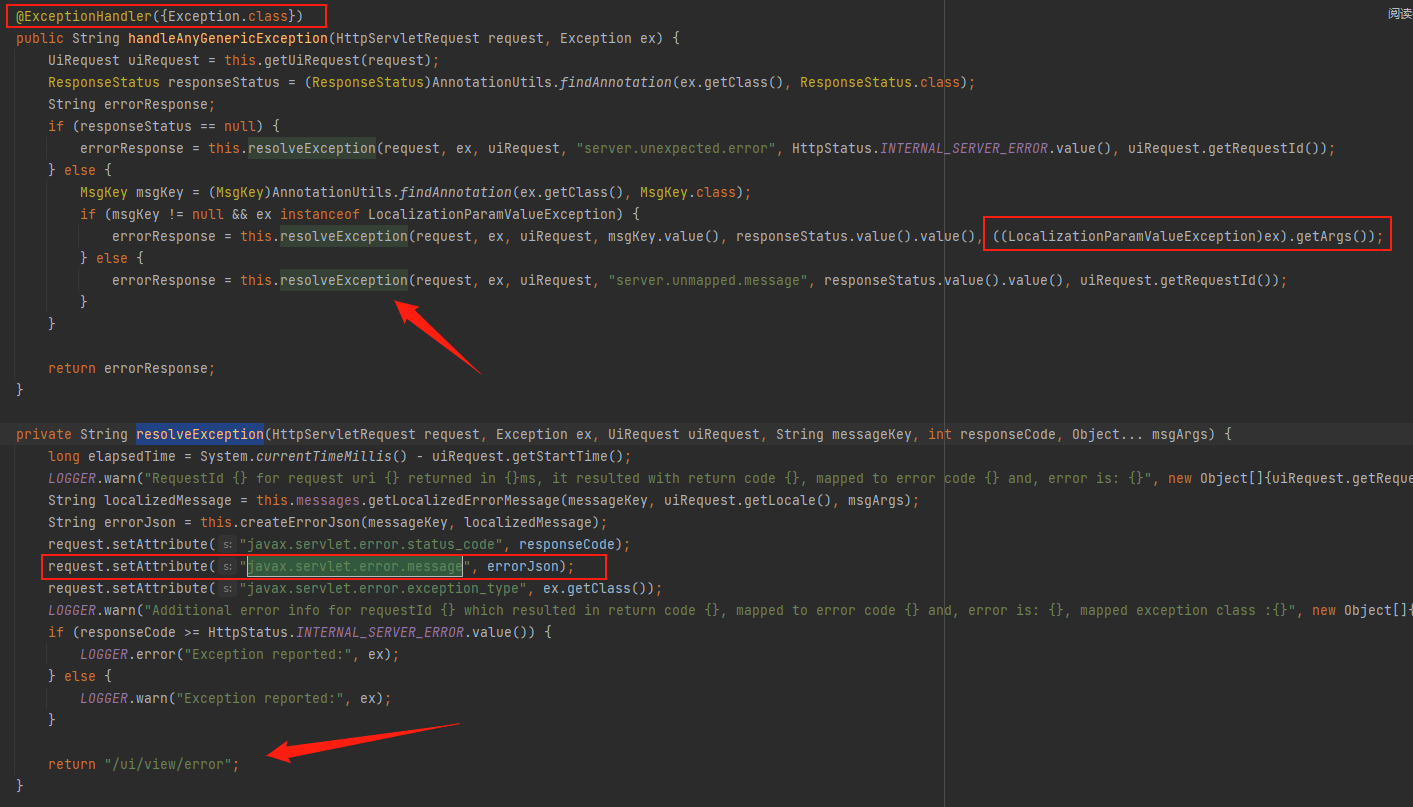Click the ResponseStatus.class argument
Image resolution: width=1413 pixels, height=807 pixels.
(880, 82)
